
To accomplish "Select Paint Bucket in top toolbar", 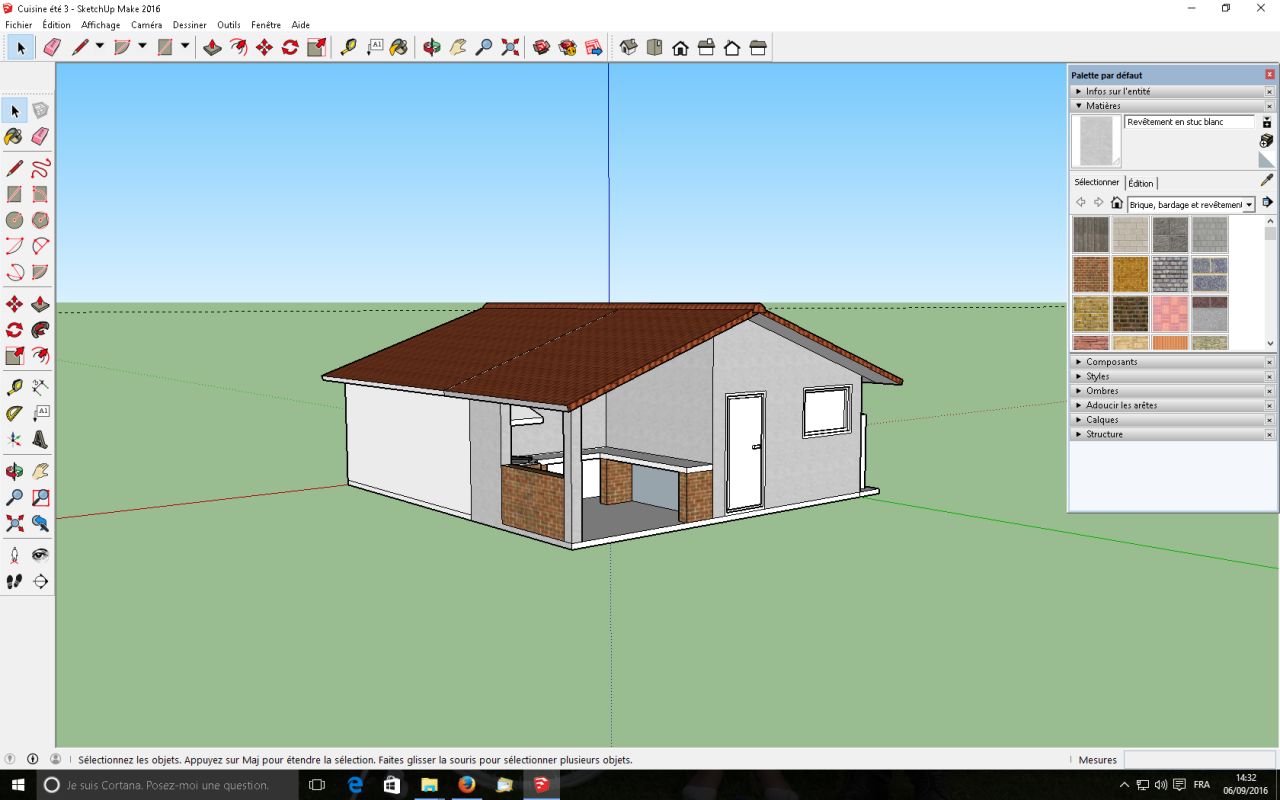I will click(399, 47).
